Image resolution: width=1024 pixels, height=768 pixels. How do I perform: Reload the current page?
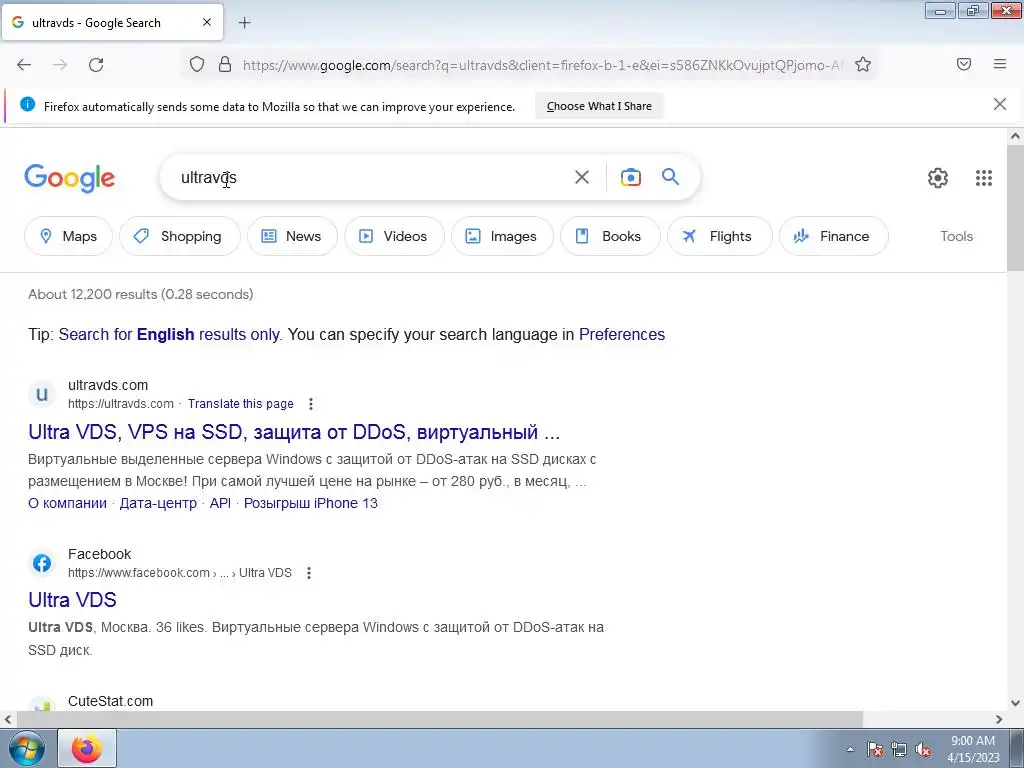pyautogui.click(x=96, y=65)
